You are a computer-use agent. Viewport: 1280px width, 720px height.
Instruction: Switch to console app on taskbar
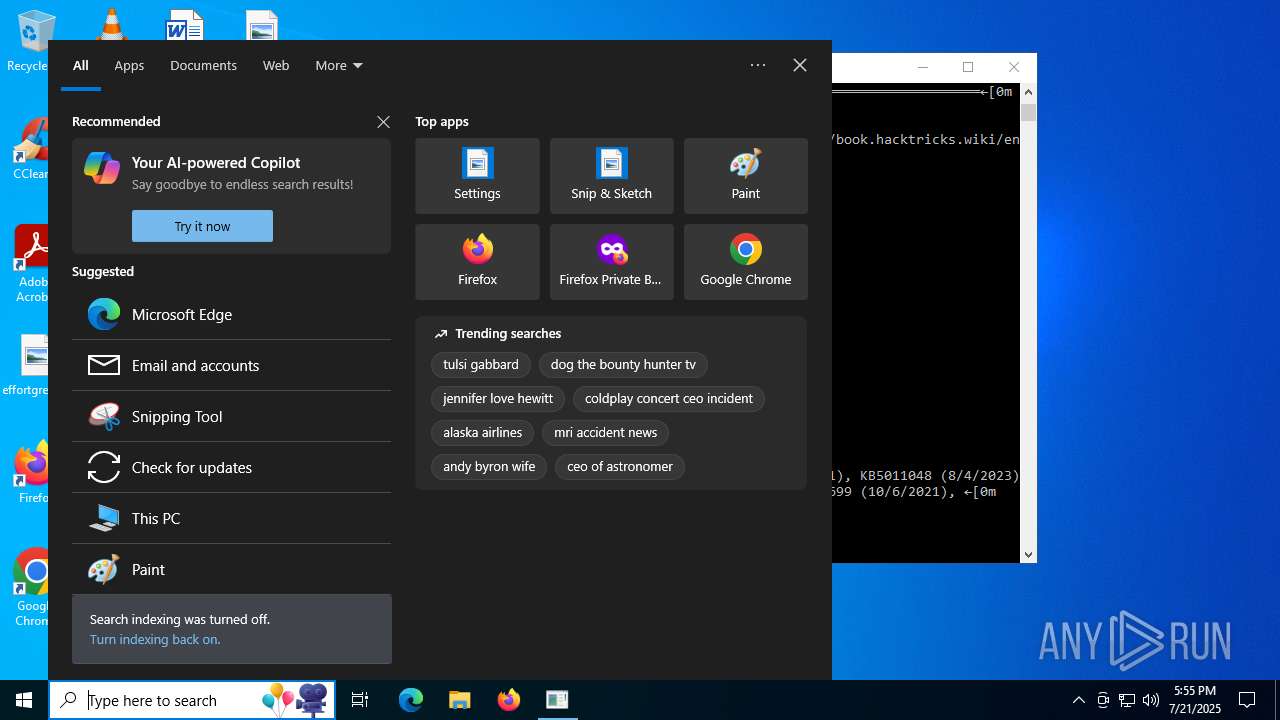point(557,700)
